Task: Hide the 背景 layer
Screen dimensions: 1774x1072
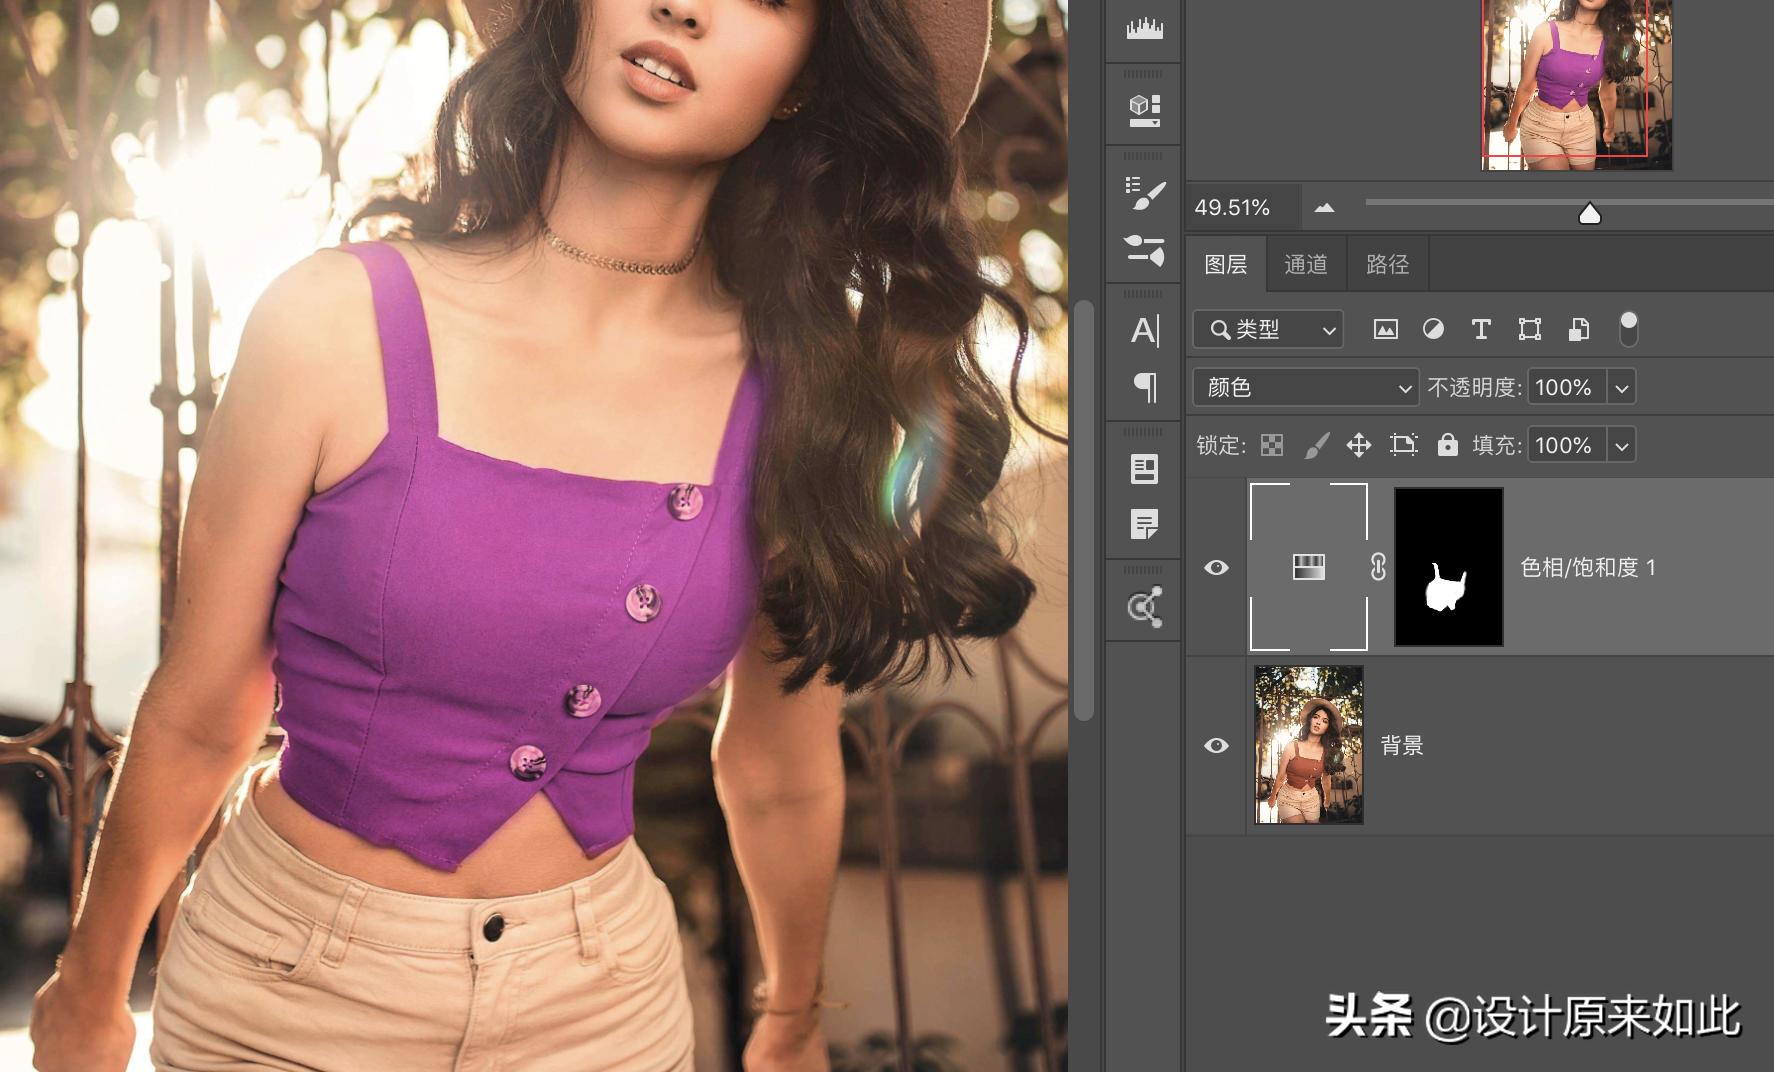Action: coord(1216,746)
